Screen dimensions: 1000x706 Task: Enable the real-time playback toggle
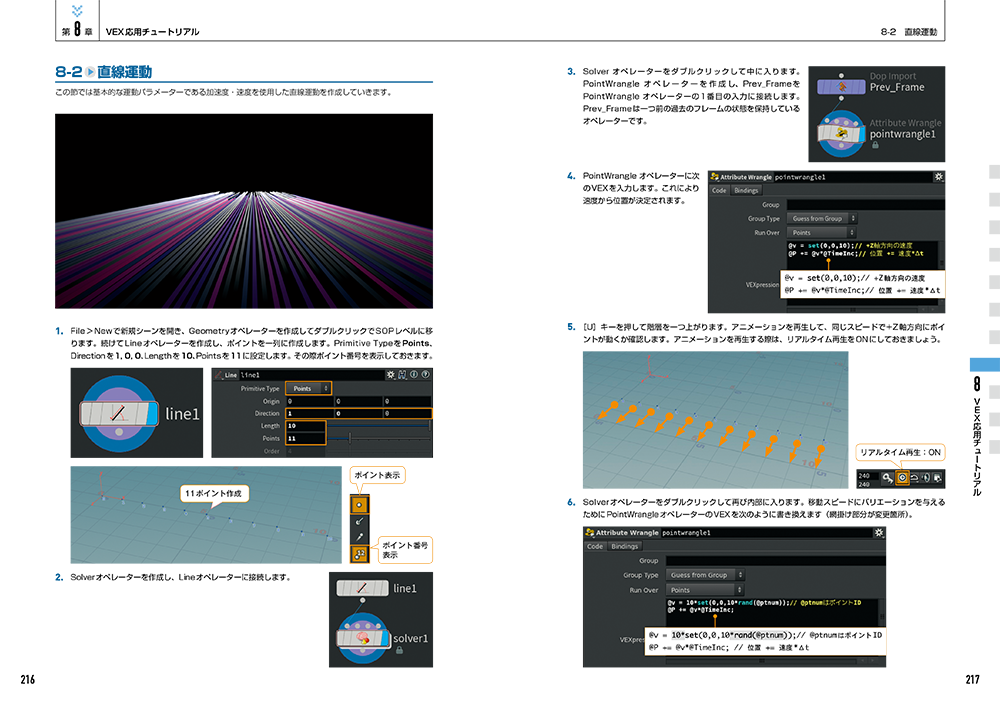(902, 477)
